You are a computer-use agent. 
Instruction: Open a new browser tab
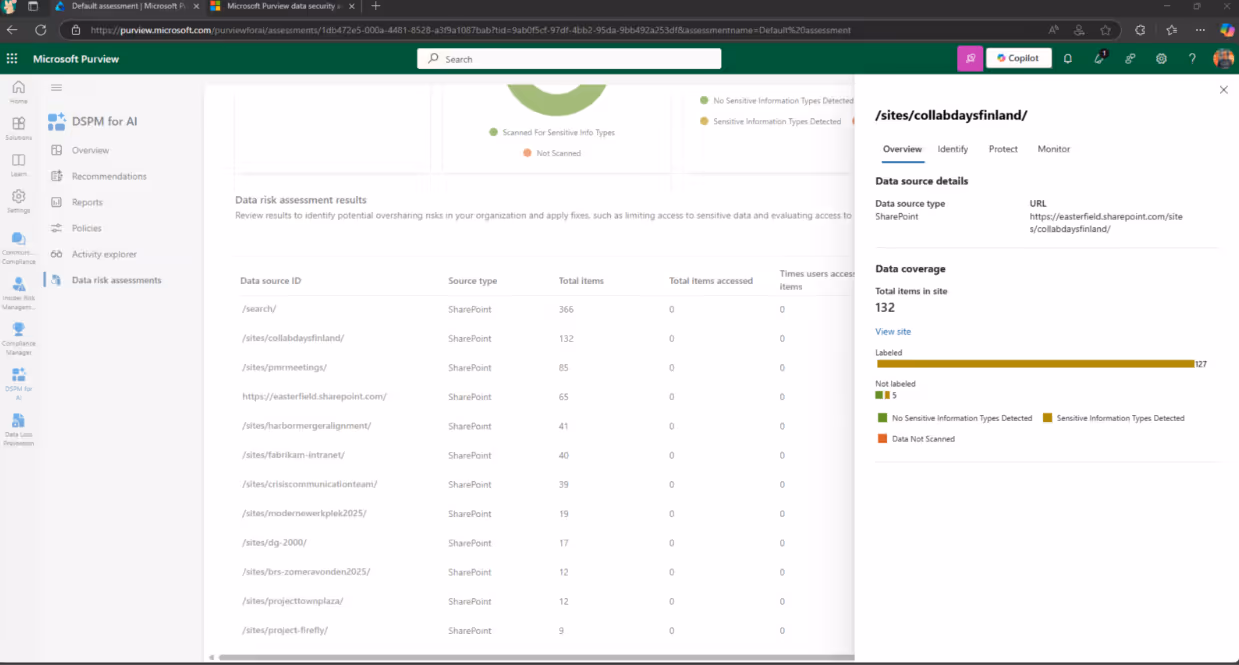click(376, 6)
